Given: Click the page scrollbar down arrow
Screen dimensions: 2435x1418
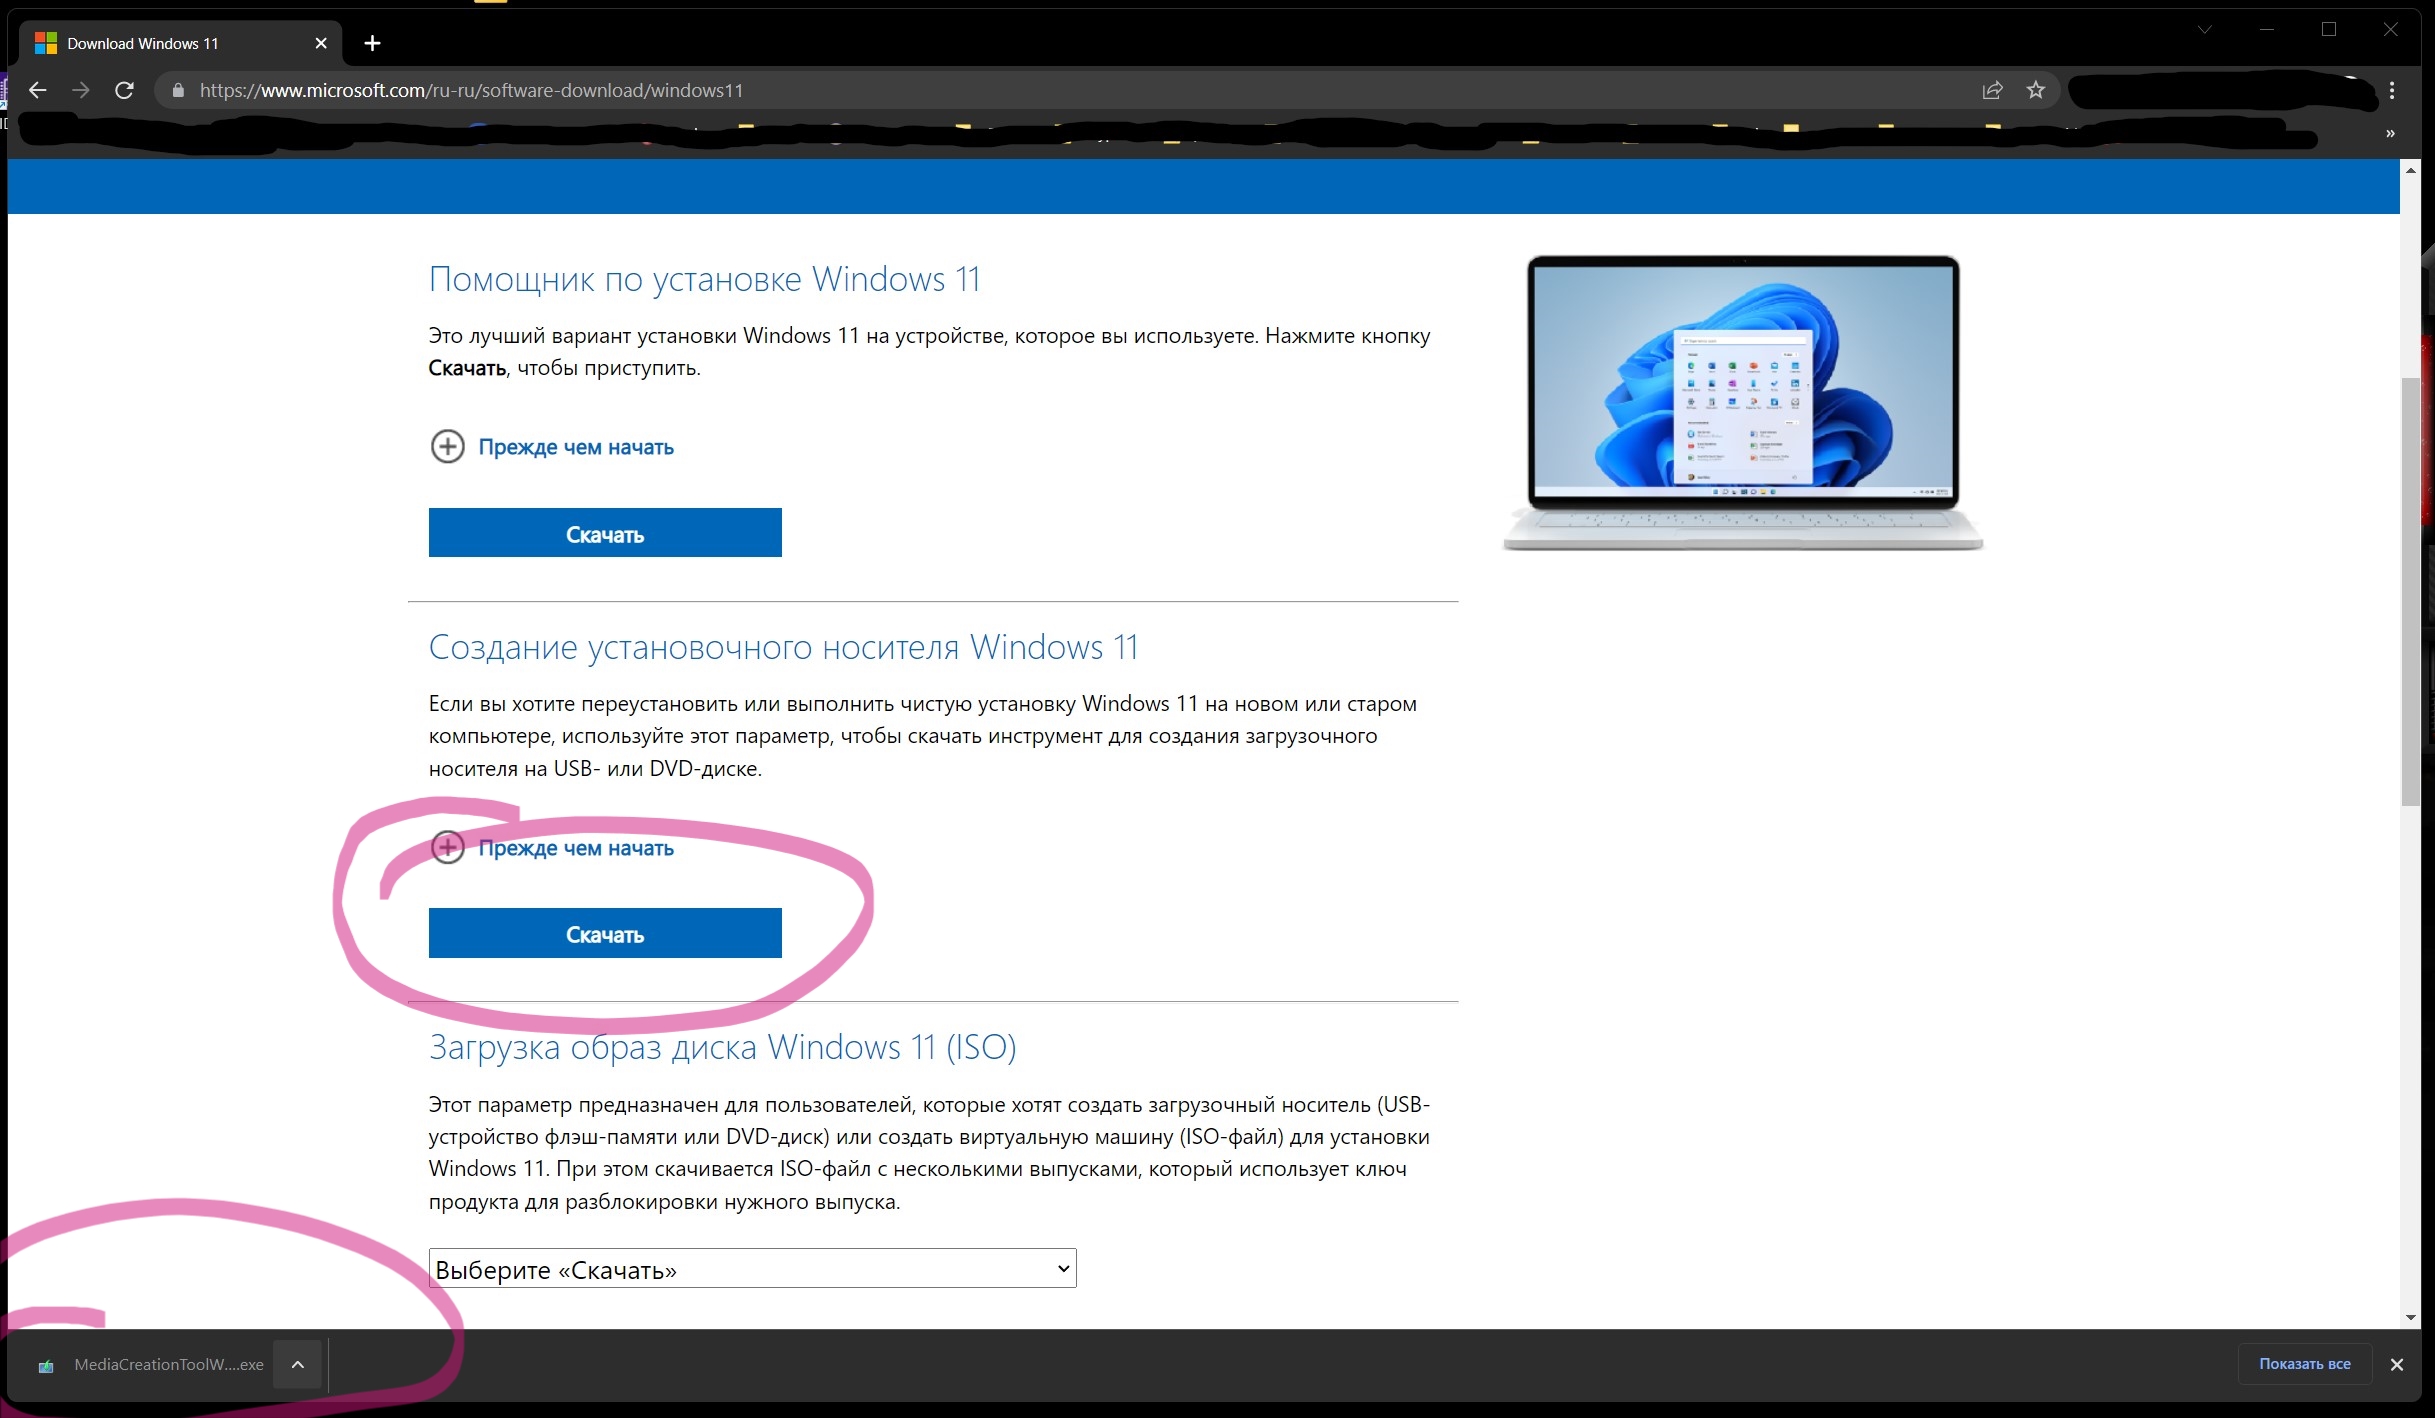Looking at the screenshot, I should 2411,1318.
